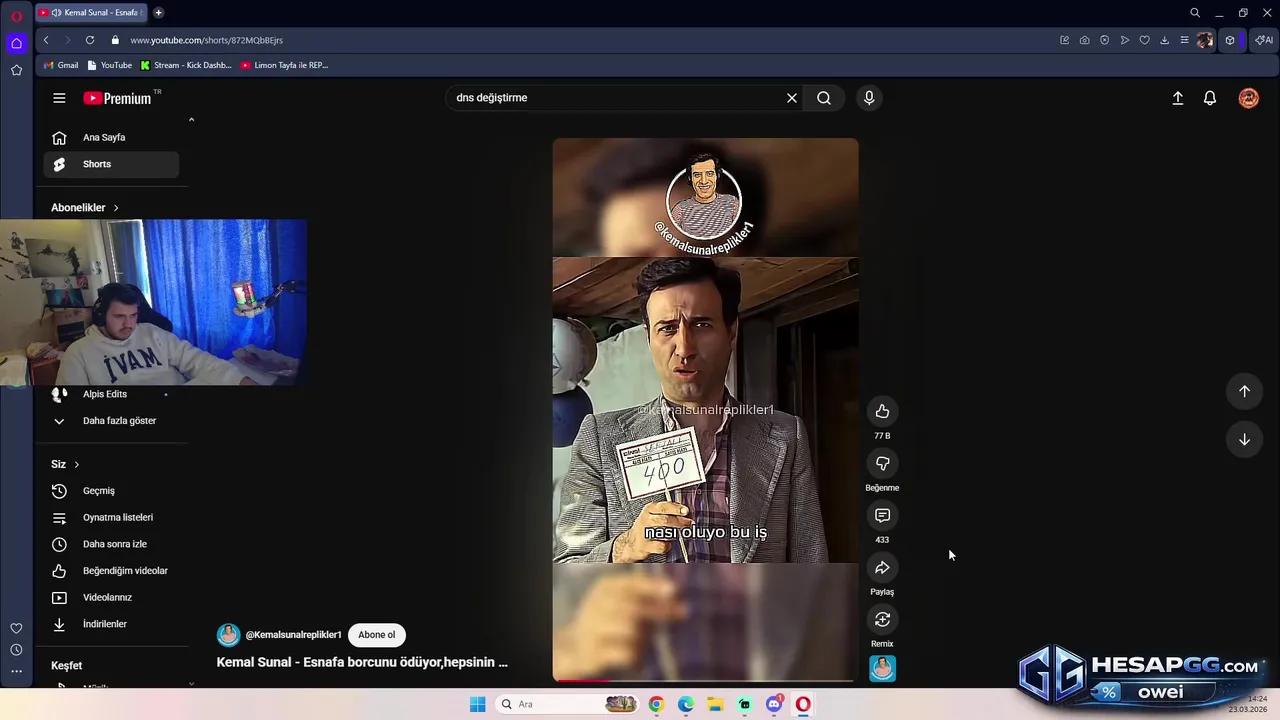Dislike the Short via Beğenme button

pos(882,463)
